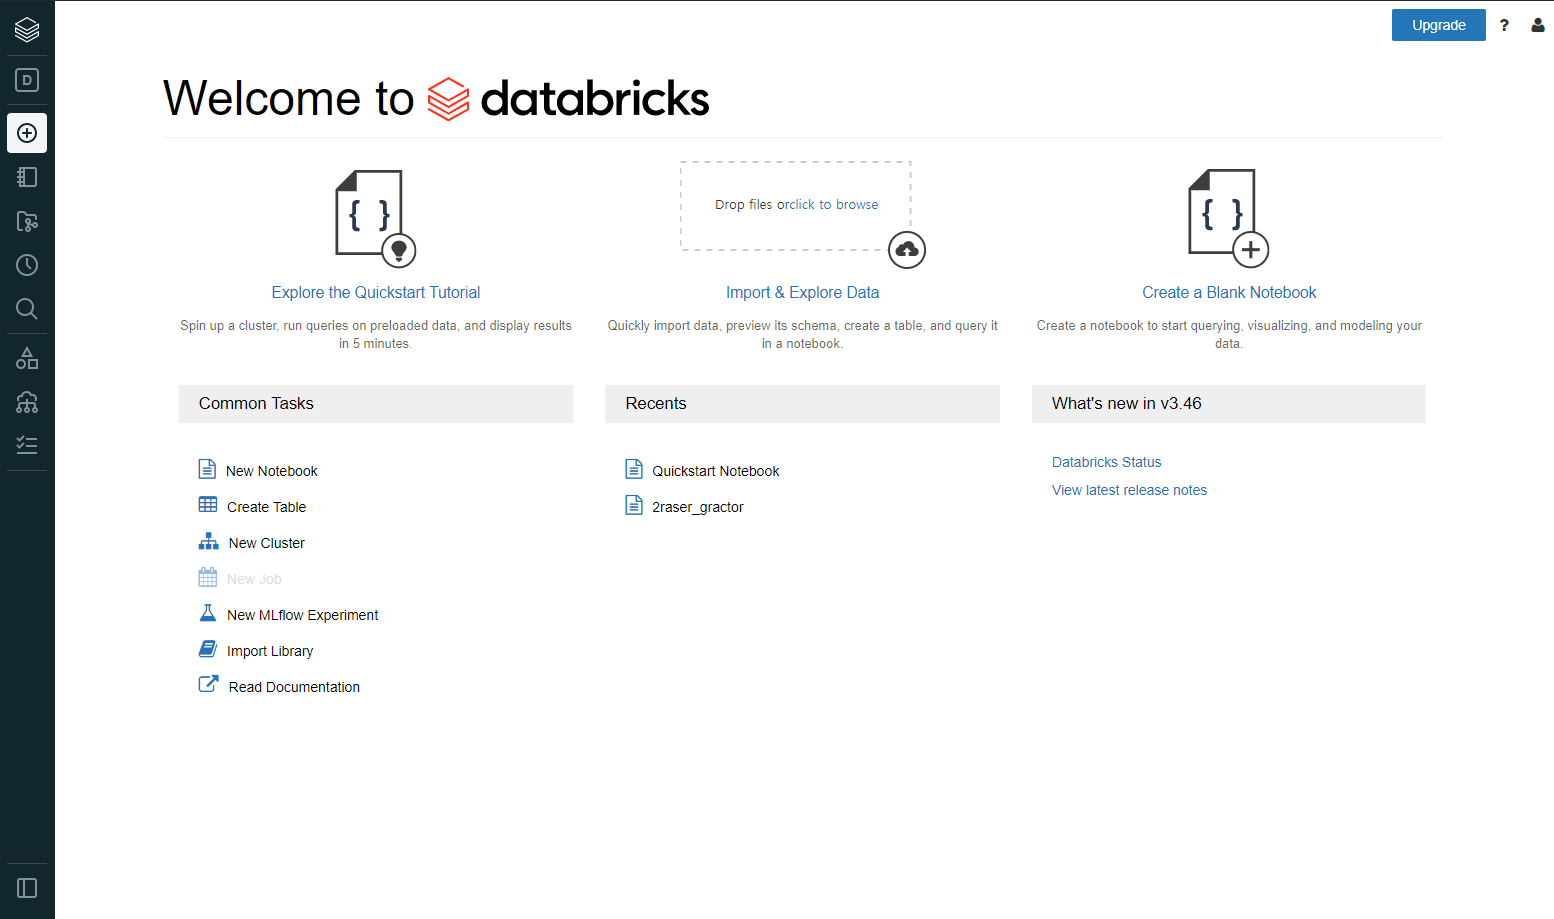
Task: Open the user account icon
Action: [1538, 25]
